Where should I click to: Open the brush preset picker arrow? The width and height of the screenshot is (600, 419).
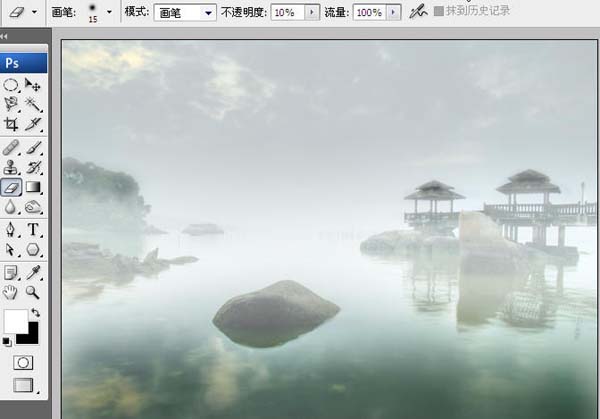[109, 12]
